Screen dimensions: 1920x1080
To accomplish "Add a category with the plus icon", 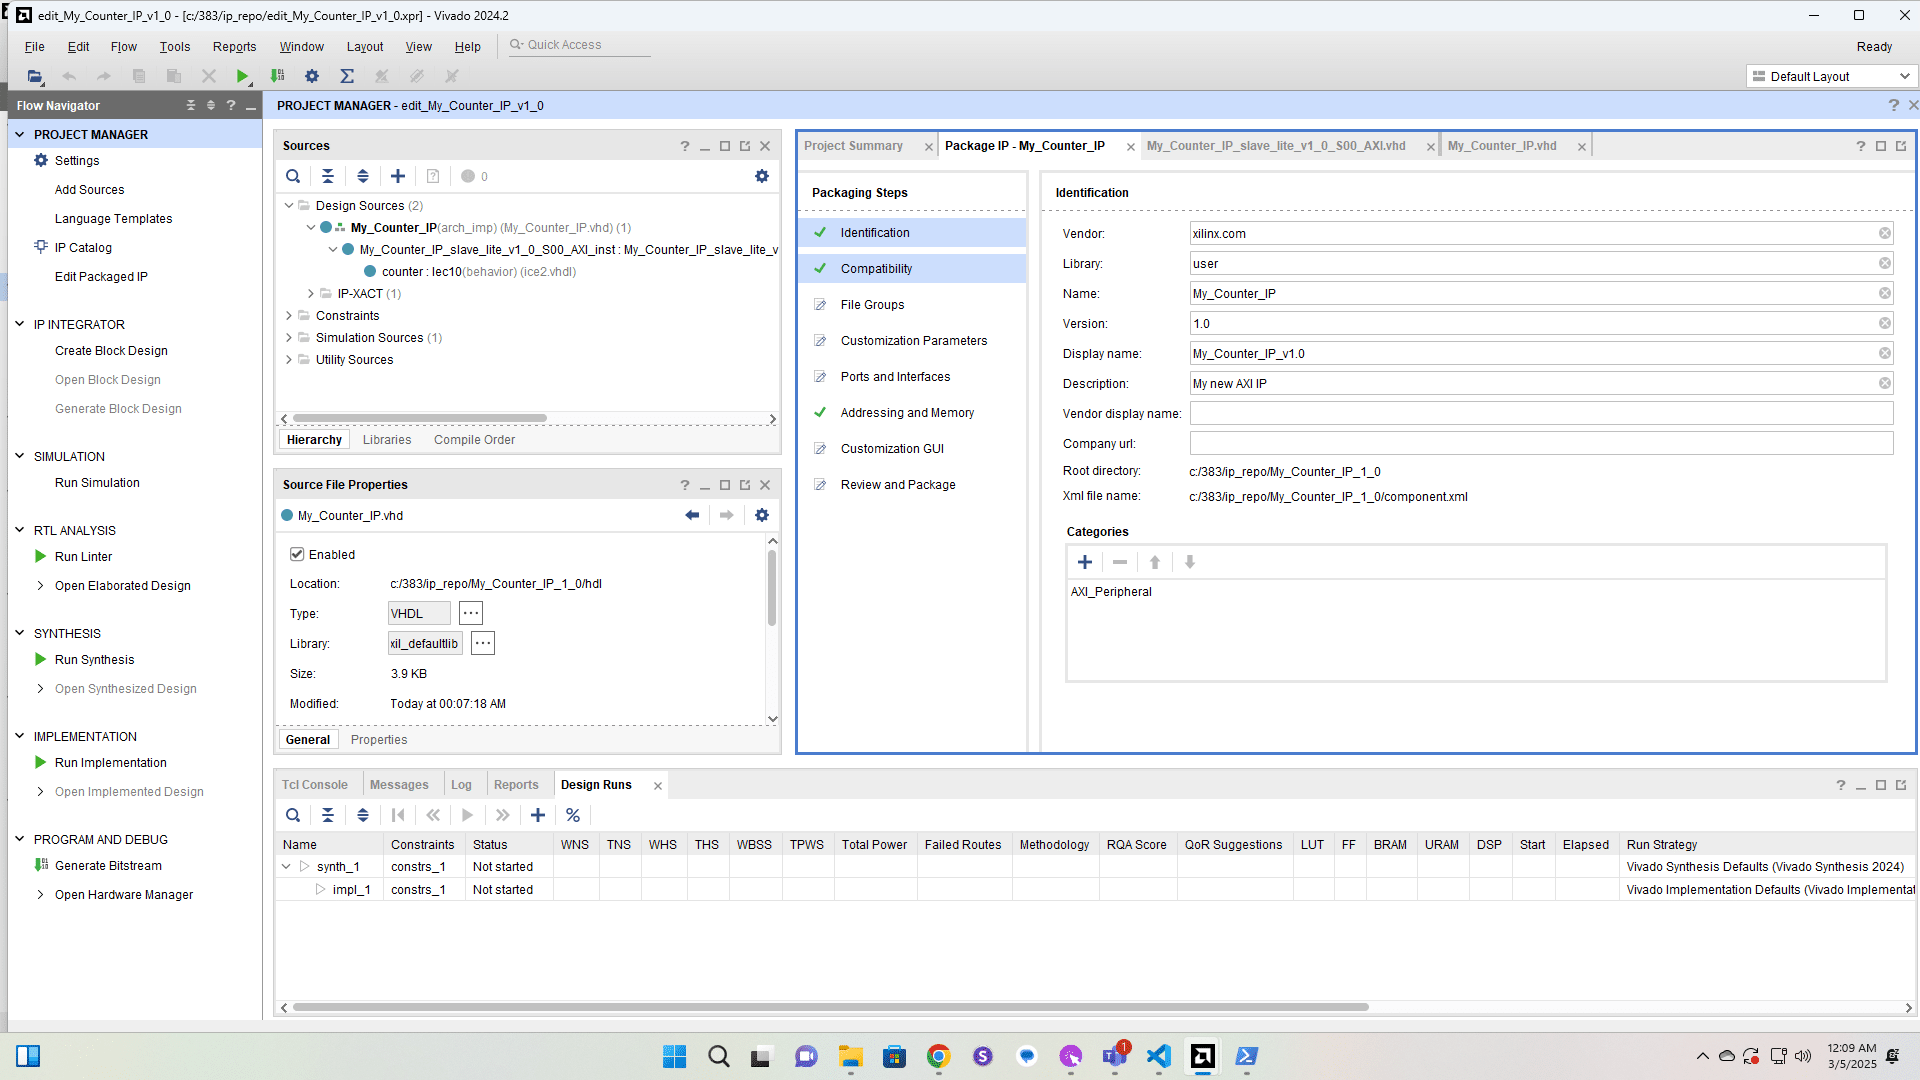I will 1085,562.
